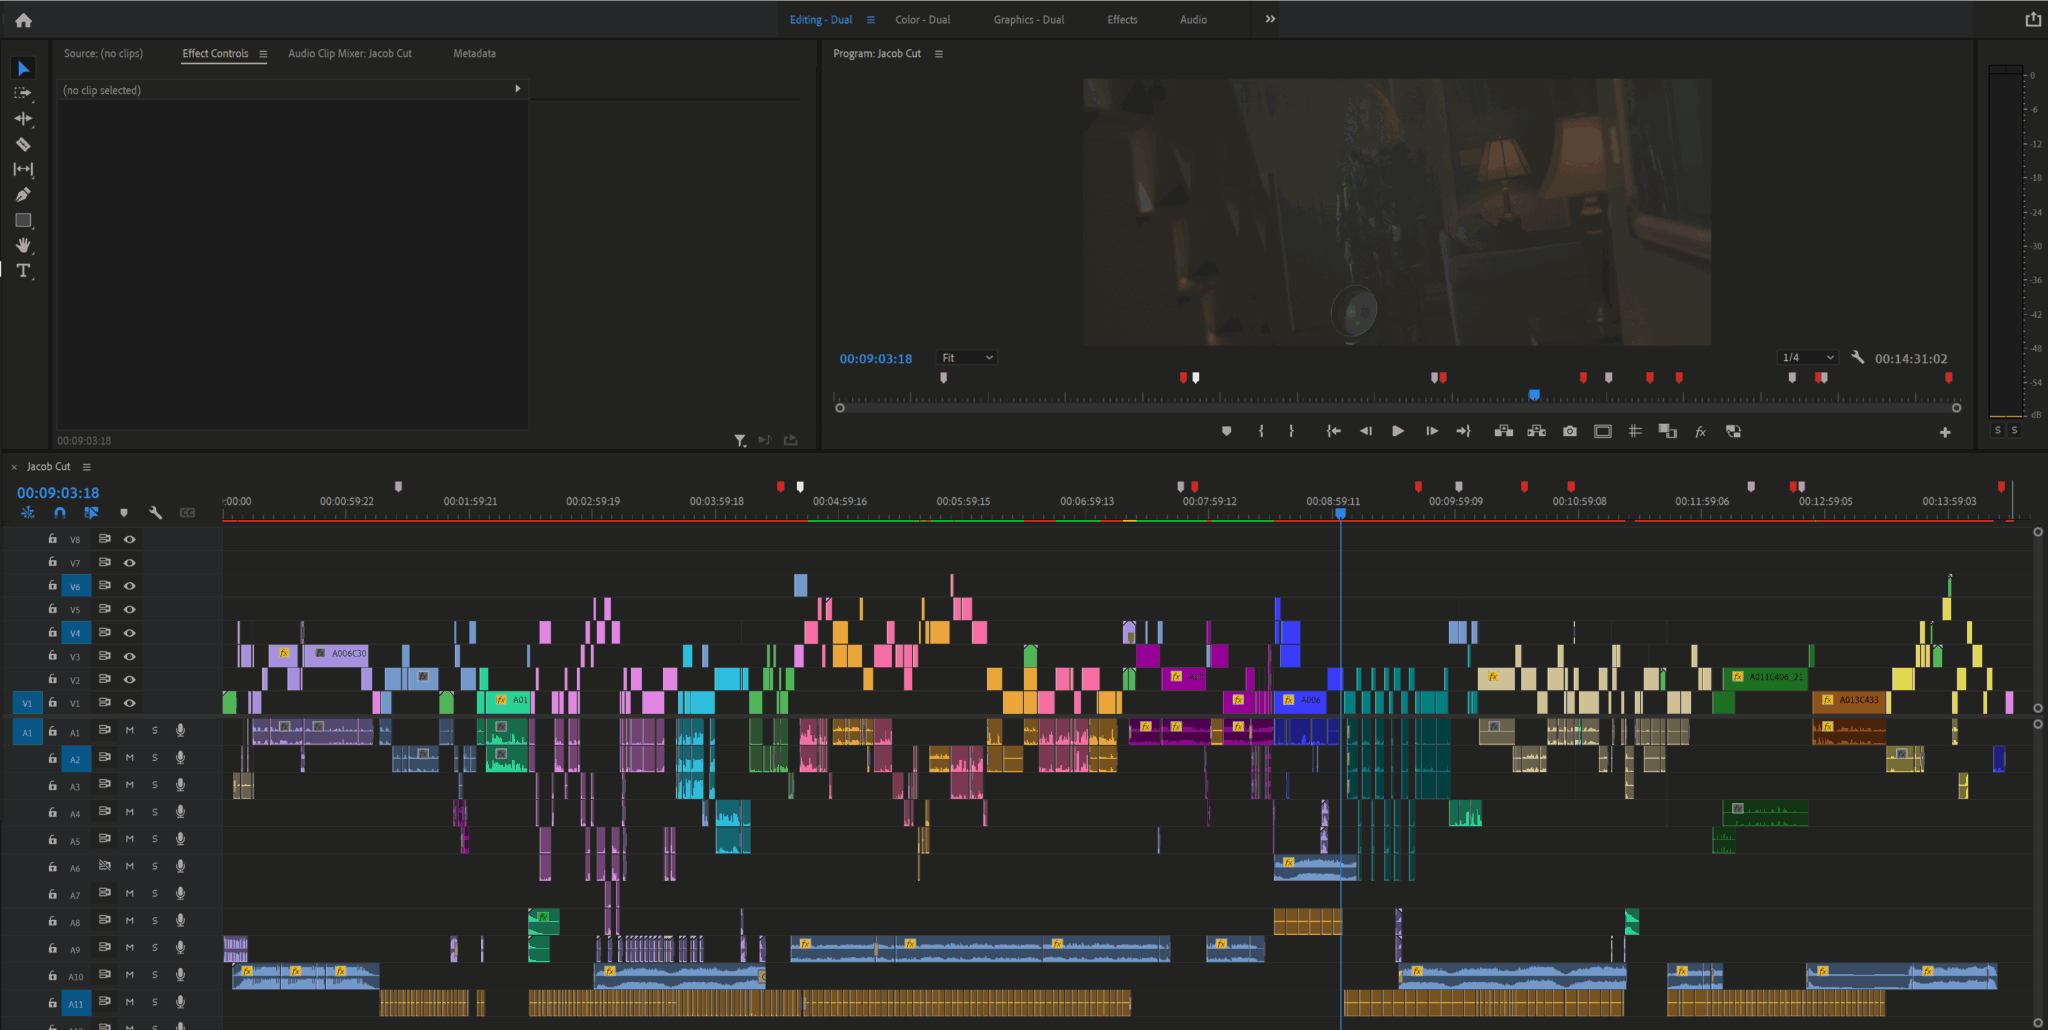Viewport: 2048px width, 1030px height.
Task: Click Export Frame camera icon
Action: click(x=1570, y=432)
